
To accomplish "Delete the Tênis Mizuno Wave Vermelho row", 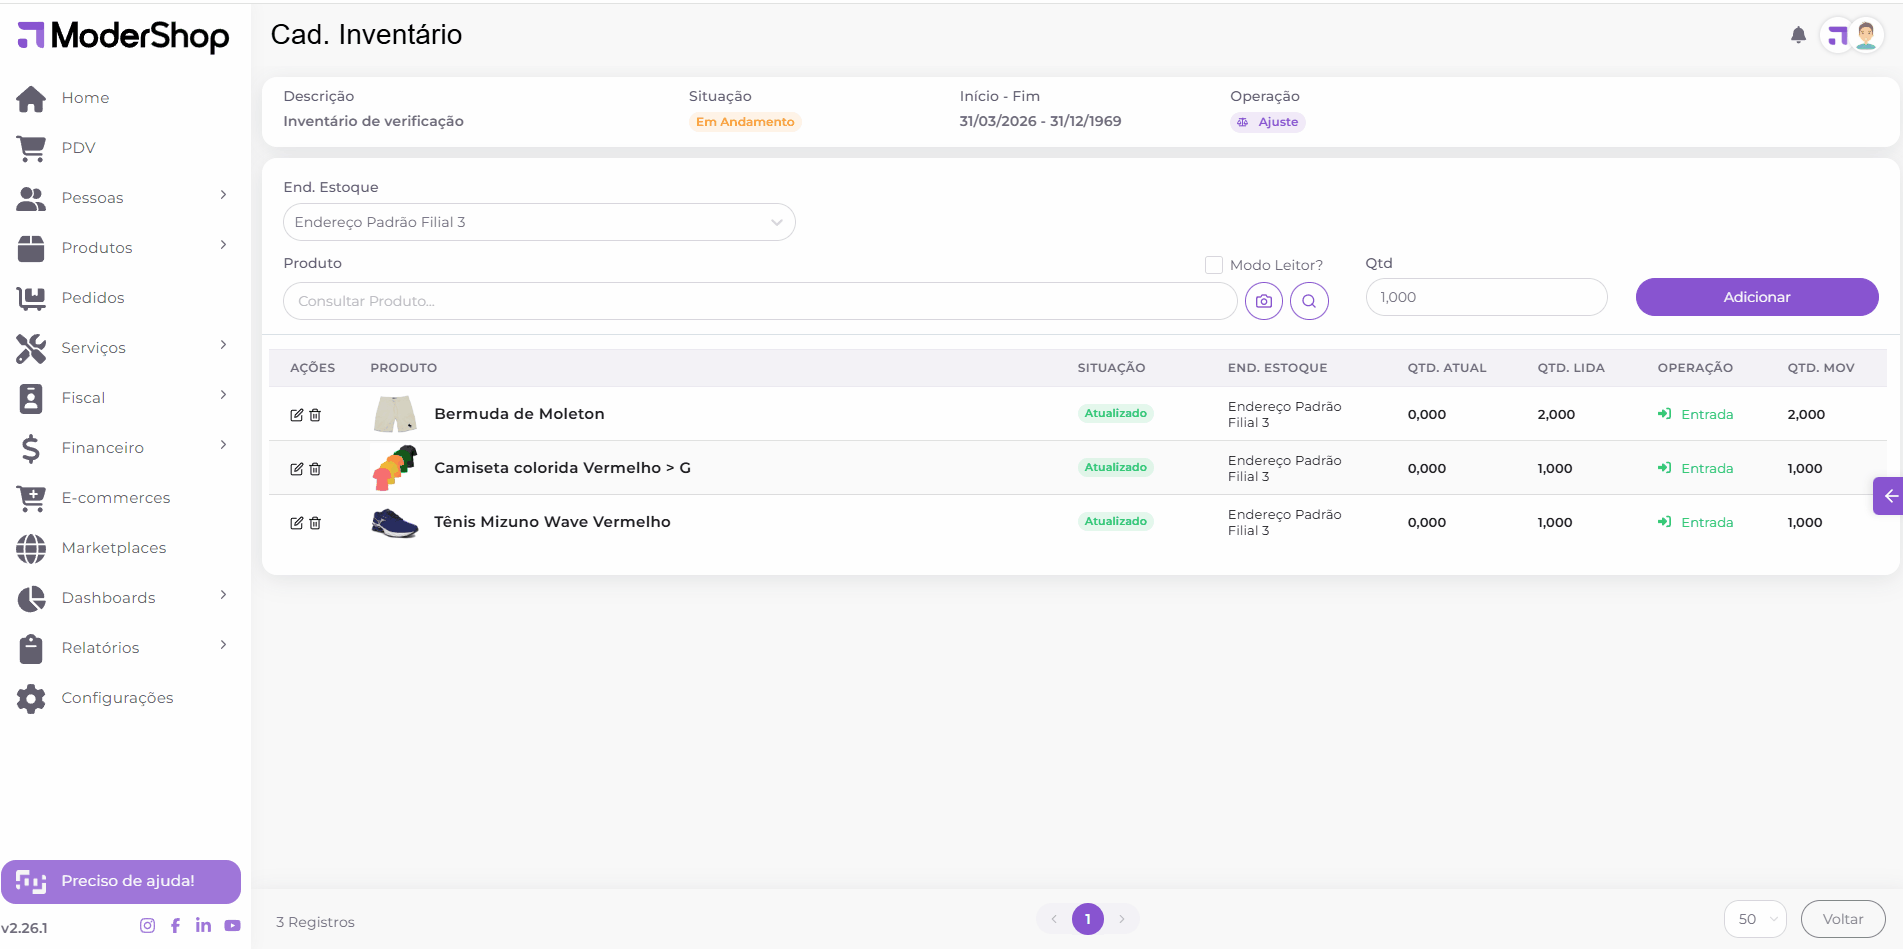I will point(315,523).
